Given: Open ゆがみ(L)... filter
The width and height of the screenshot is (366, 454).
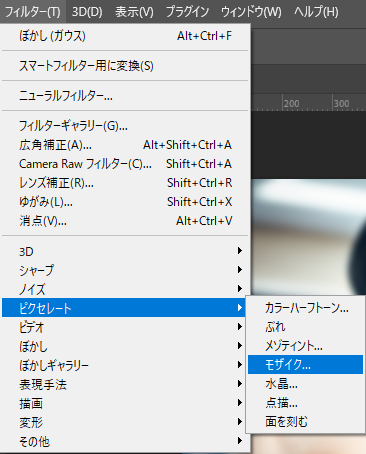Looking at the screenshot, I should [125, 202].
